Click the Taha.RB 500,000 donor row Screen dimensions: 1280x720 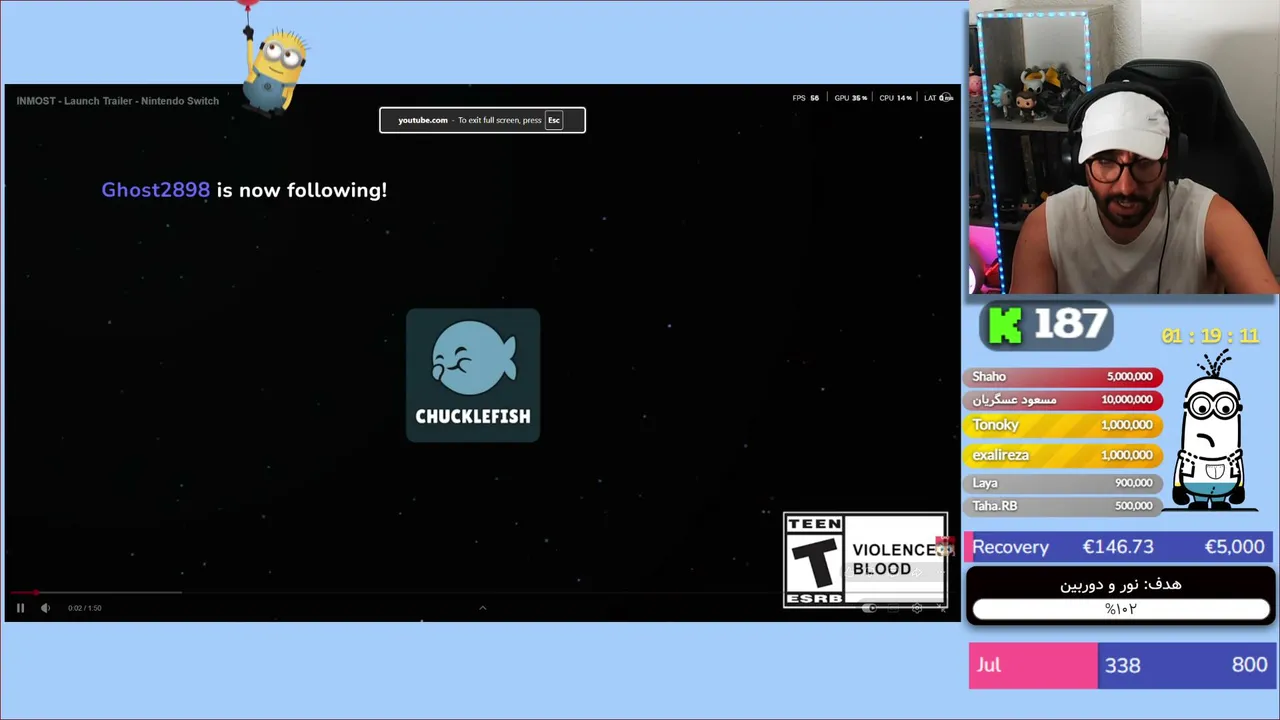coord(1063,506)
